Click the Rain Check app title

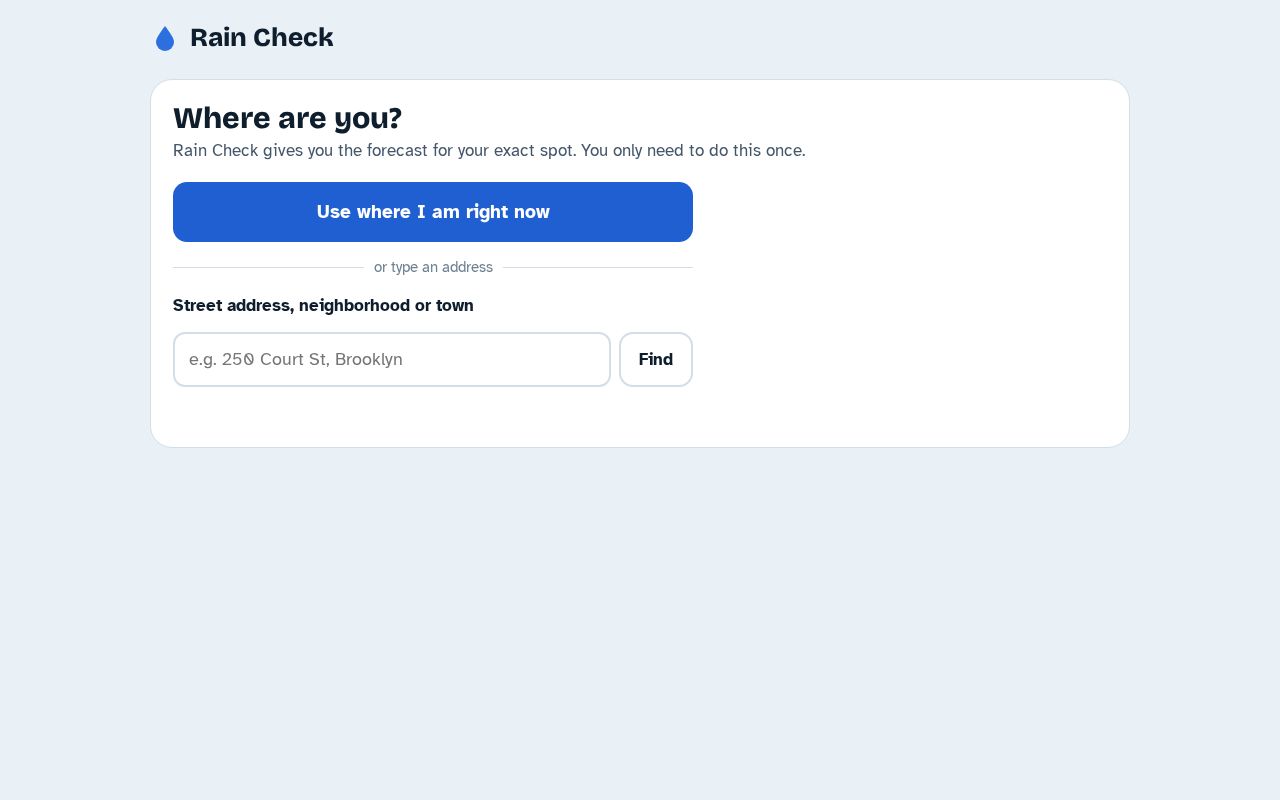click(x=261, y=38)
